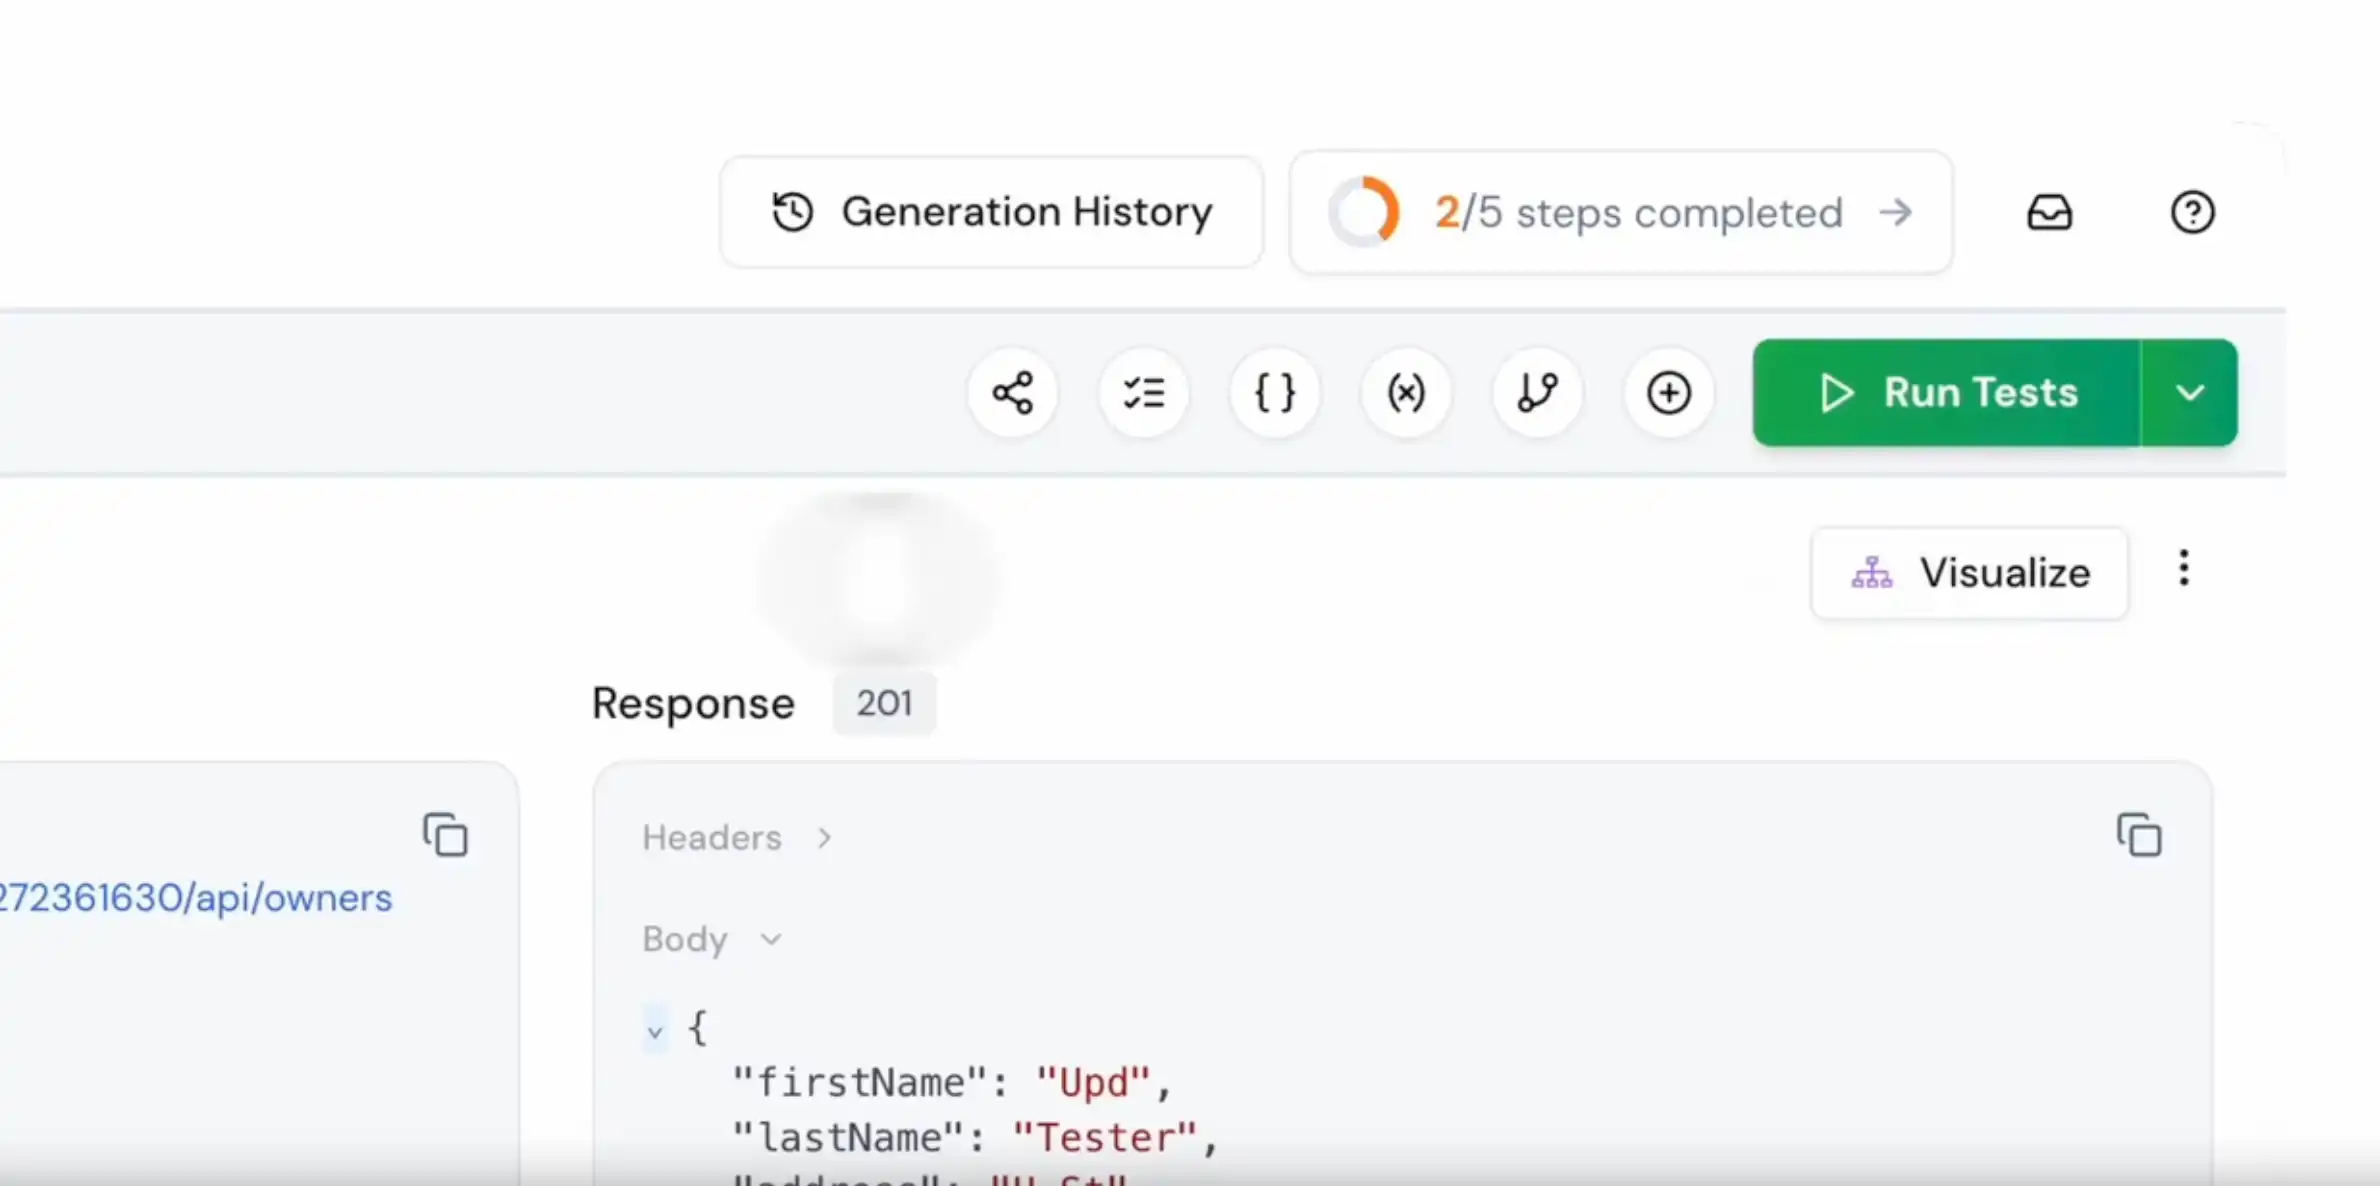Screen dimensions: 2380x1186
Task: Click the share icon in the toolbar
Action: click(x=1013, y=392)
